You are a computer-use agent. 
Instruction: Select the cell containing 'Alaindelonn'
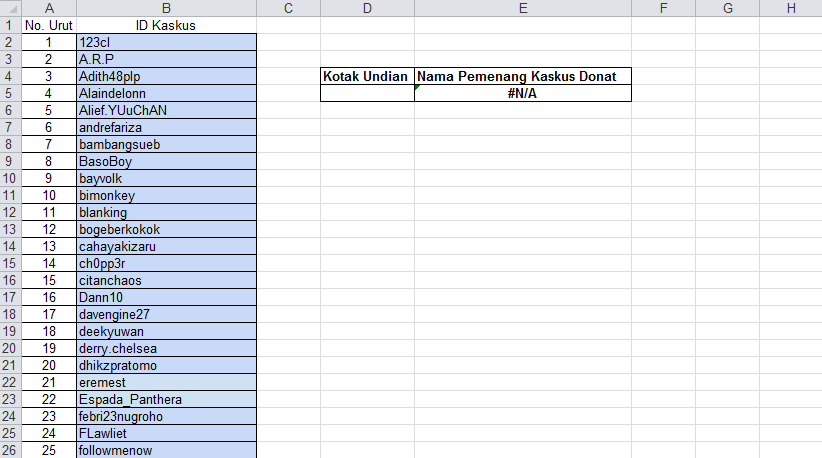pyautogui.click(x=166, y=93)
